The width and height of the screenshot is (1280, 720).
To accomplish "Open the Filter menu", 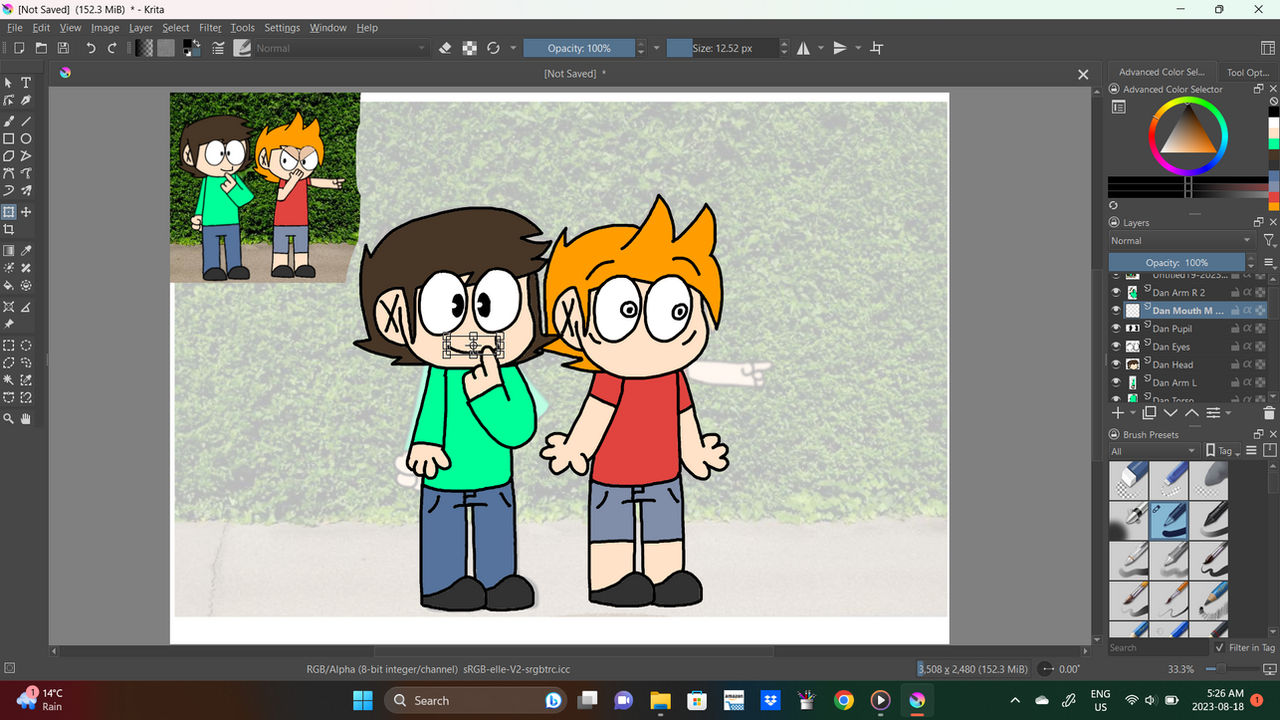I will (210, 28).
